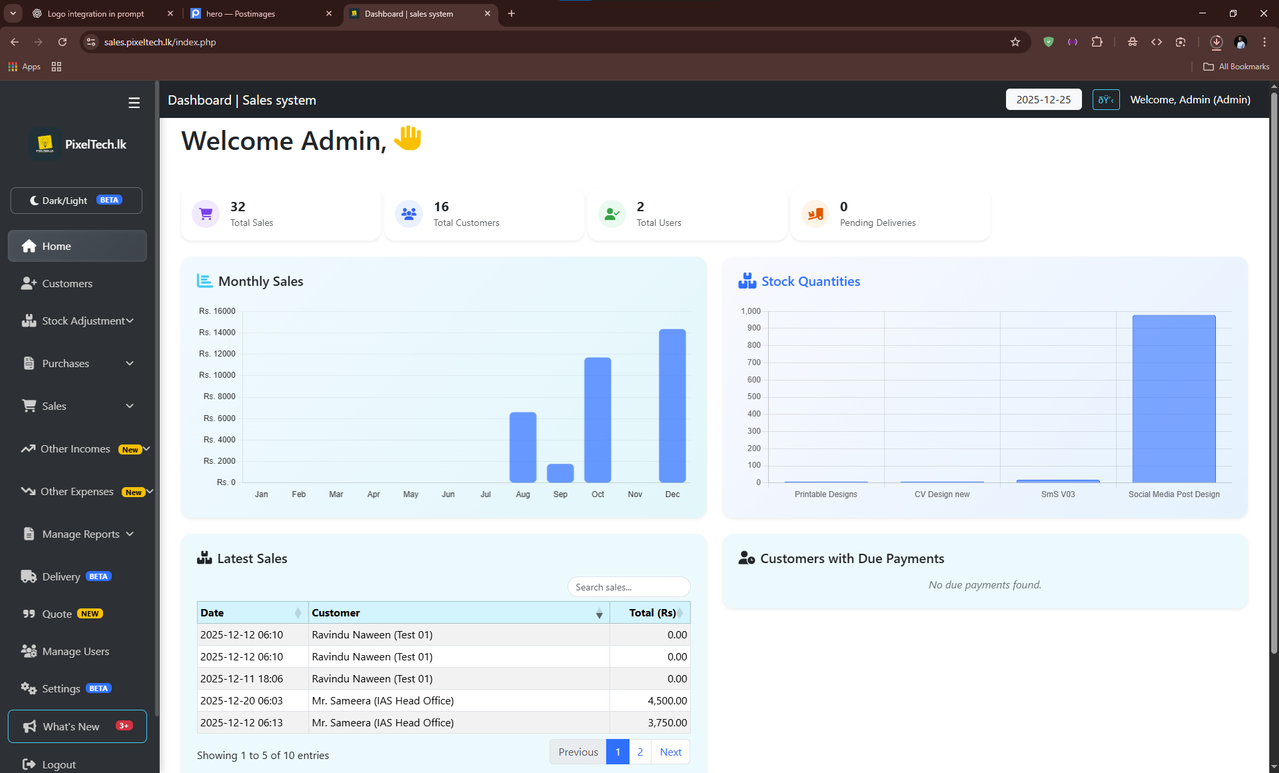Screen dimensions: 1279x773
Task: Open Manage Users in the sidebar
Action: point(77,651)
